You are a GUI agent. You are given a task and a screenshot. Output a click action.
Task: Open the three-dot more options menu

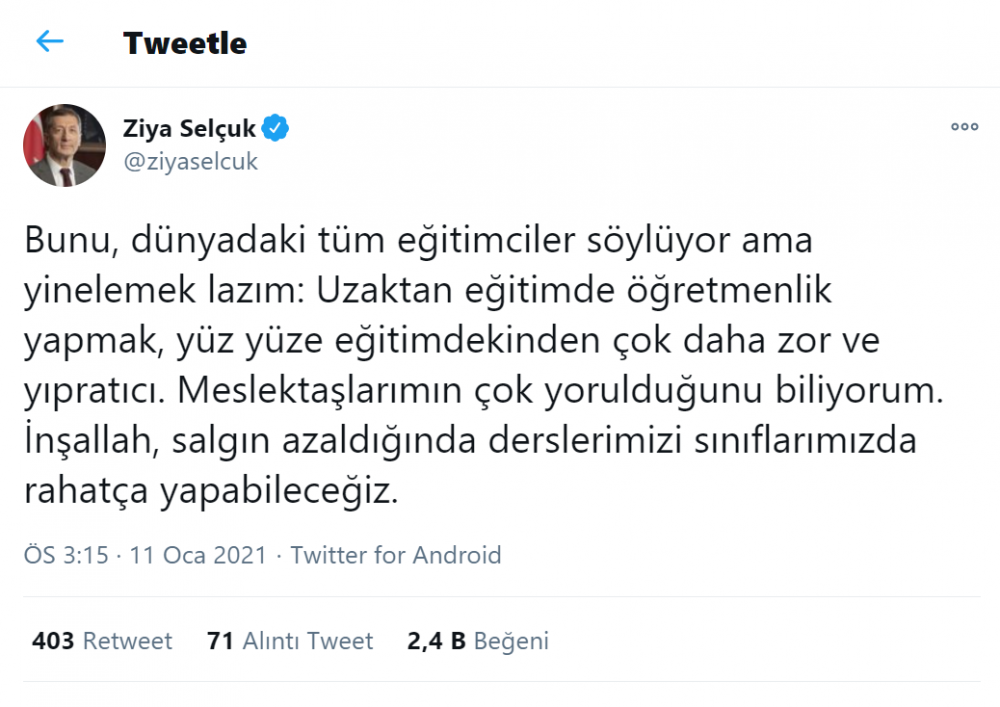pyautogui.click(x=963, y=126)
